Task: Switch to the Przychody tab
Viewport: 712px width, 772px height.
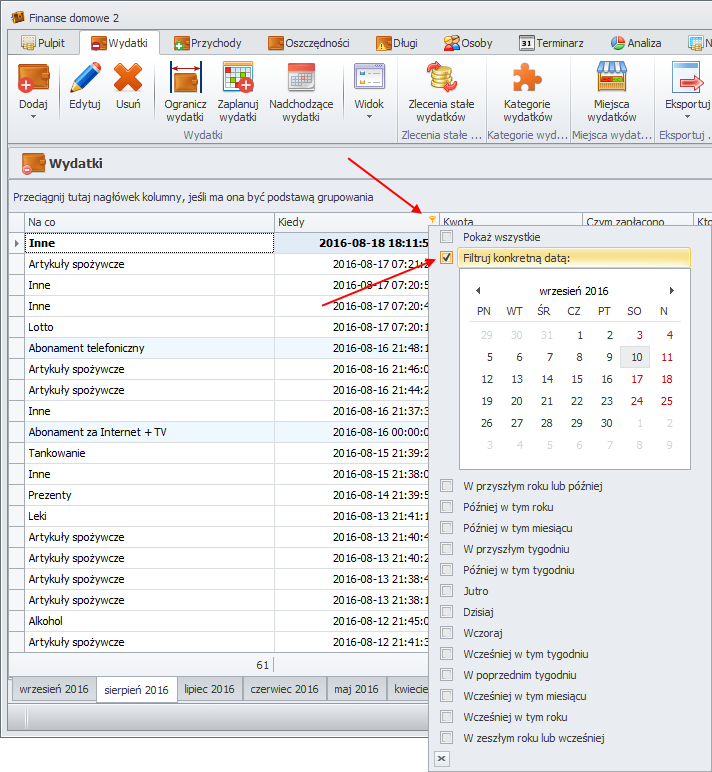Action: 208,43
